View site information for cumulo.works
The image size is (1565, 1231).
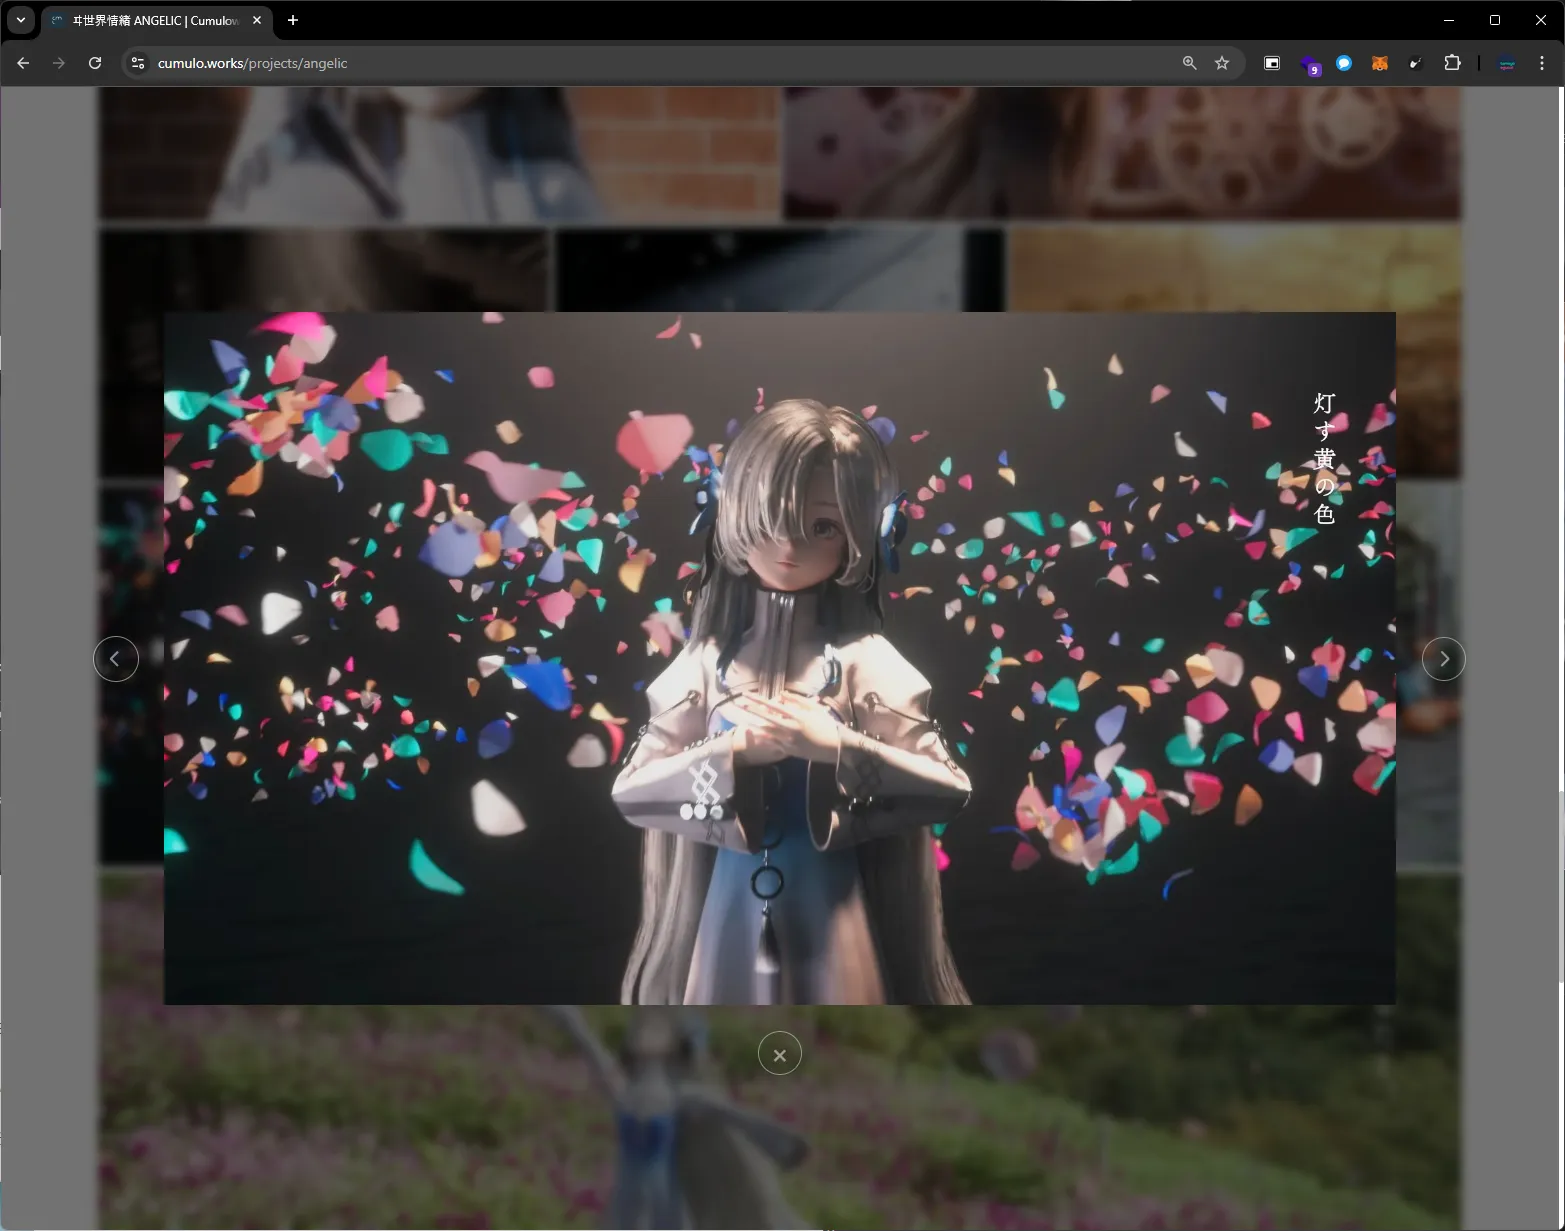pyautogui.click(x=138, y=63)
